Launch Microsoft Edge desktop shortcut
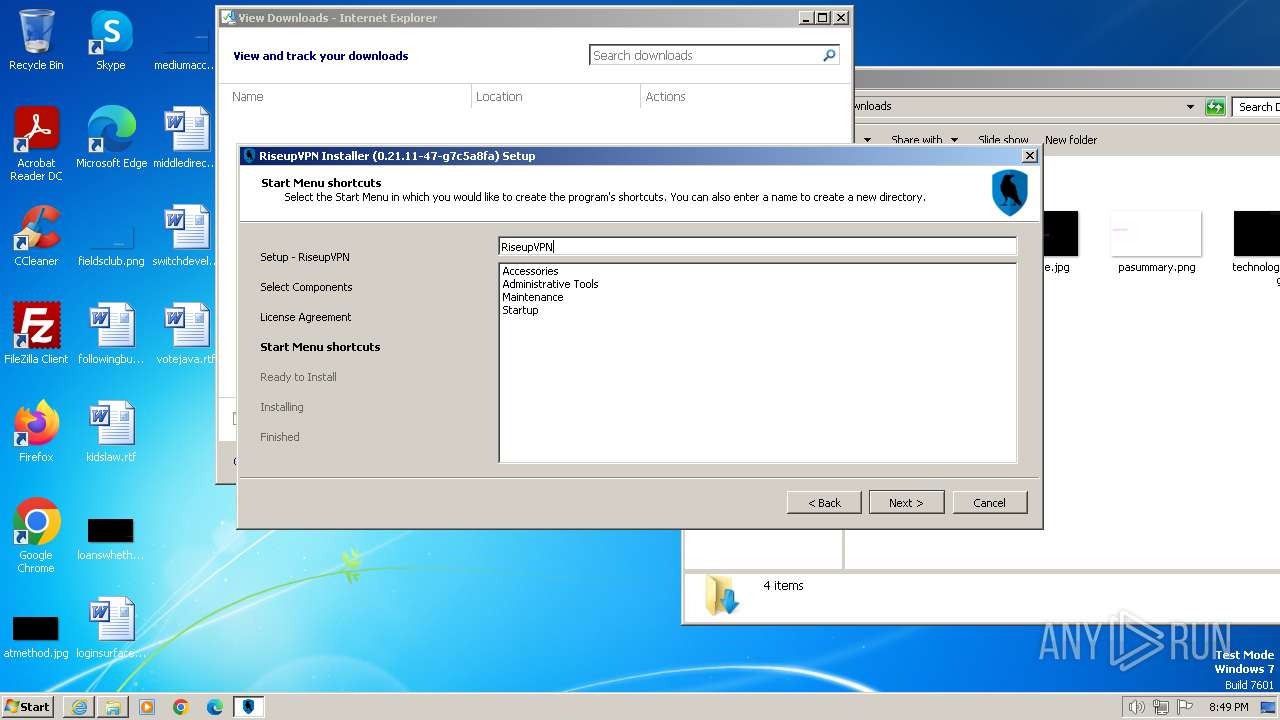 point(111,138)
